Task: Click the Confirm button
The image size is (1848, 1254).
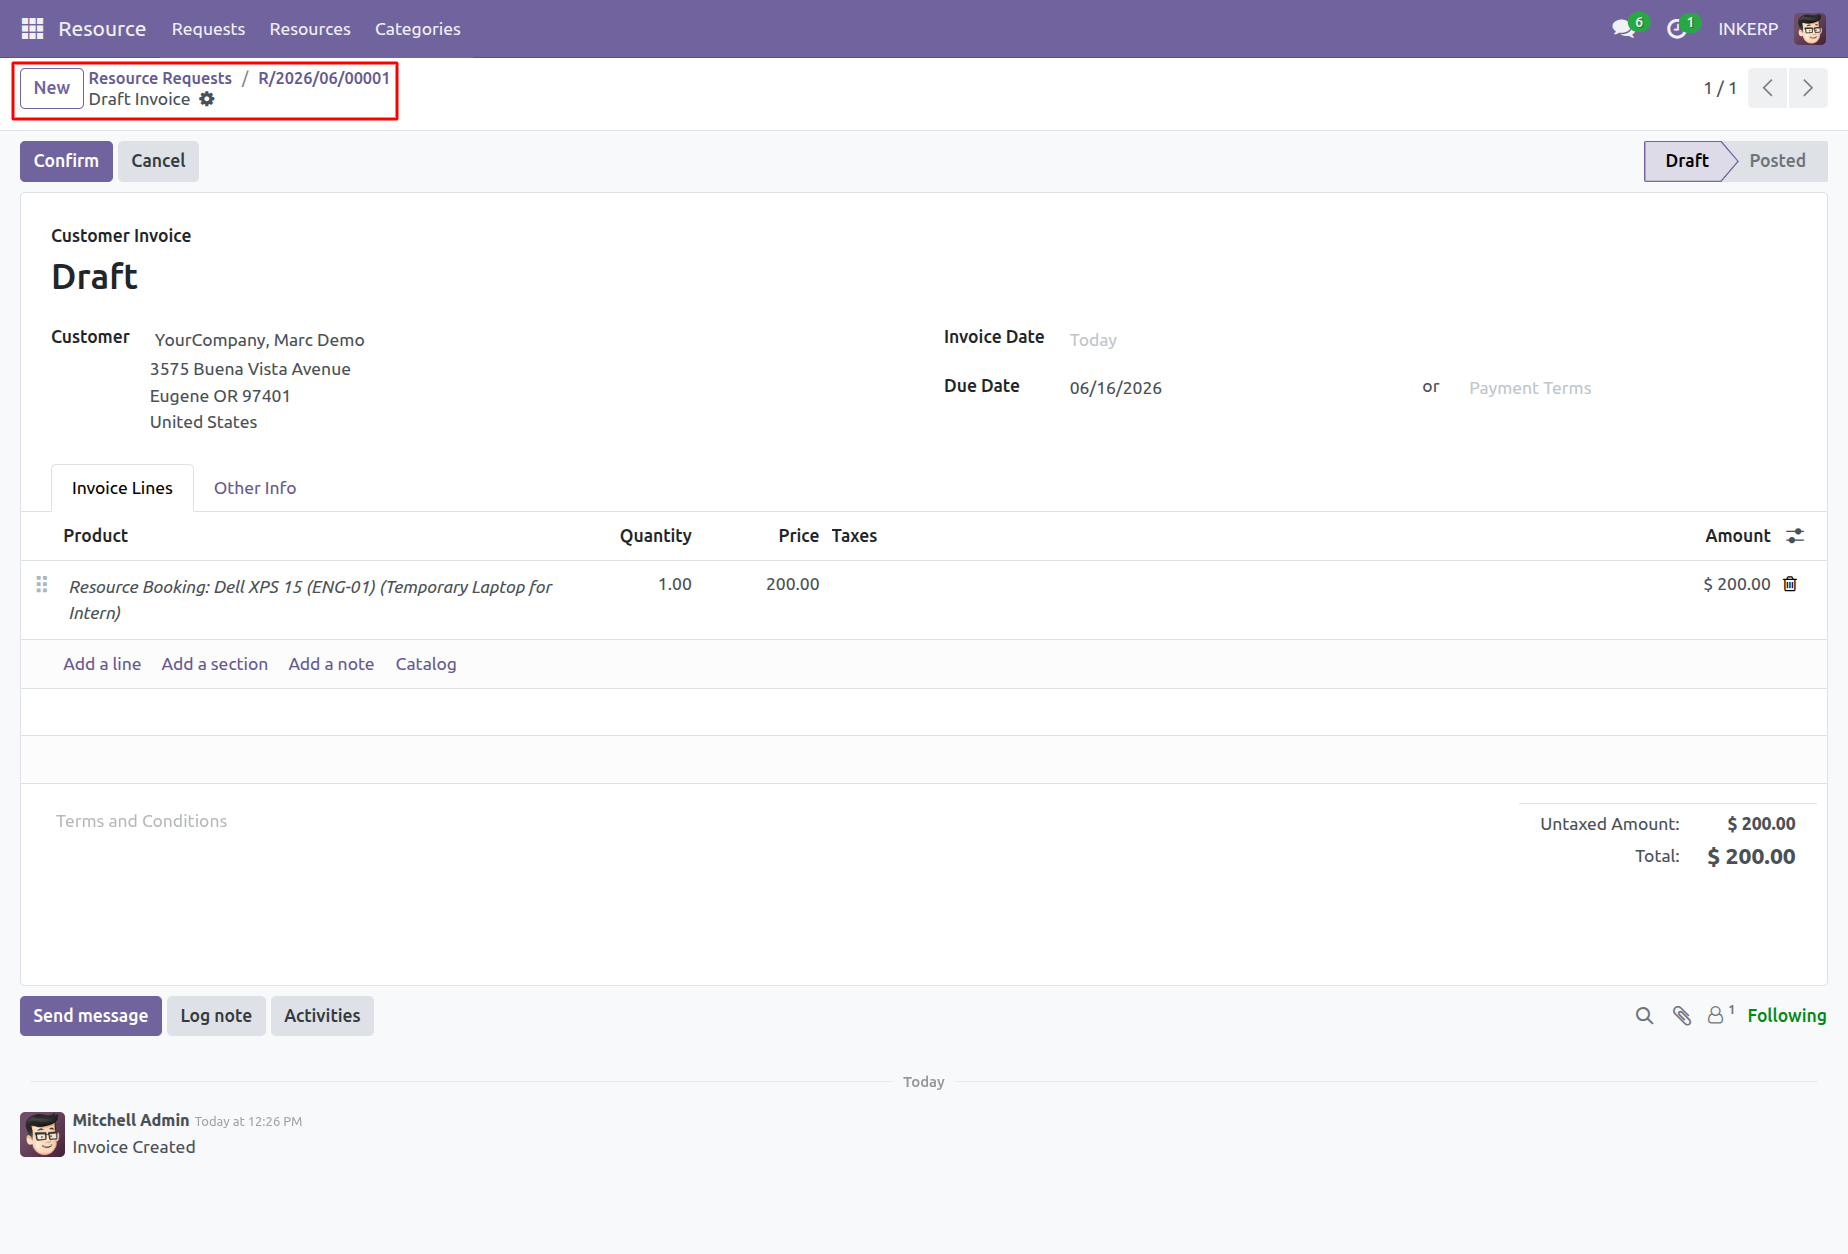Action: point(66,161)
